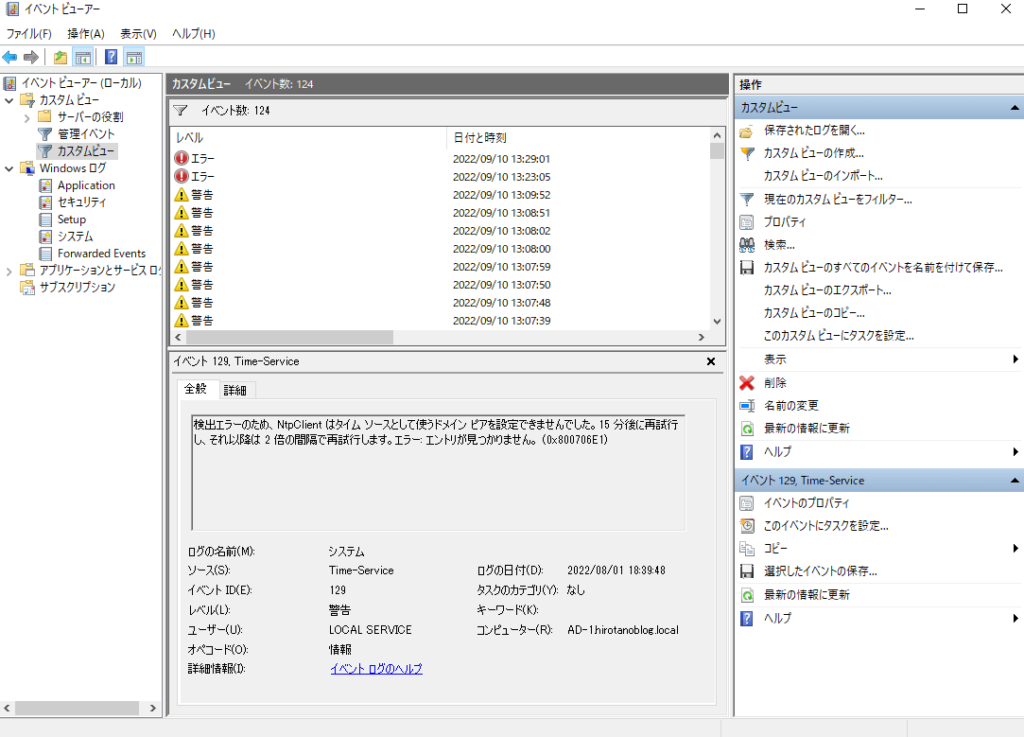
Task: Open 検索 using the binoculars icon
Action: click(x=746, y=245)
